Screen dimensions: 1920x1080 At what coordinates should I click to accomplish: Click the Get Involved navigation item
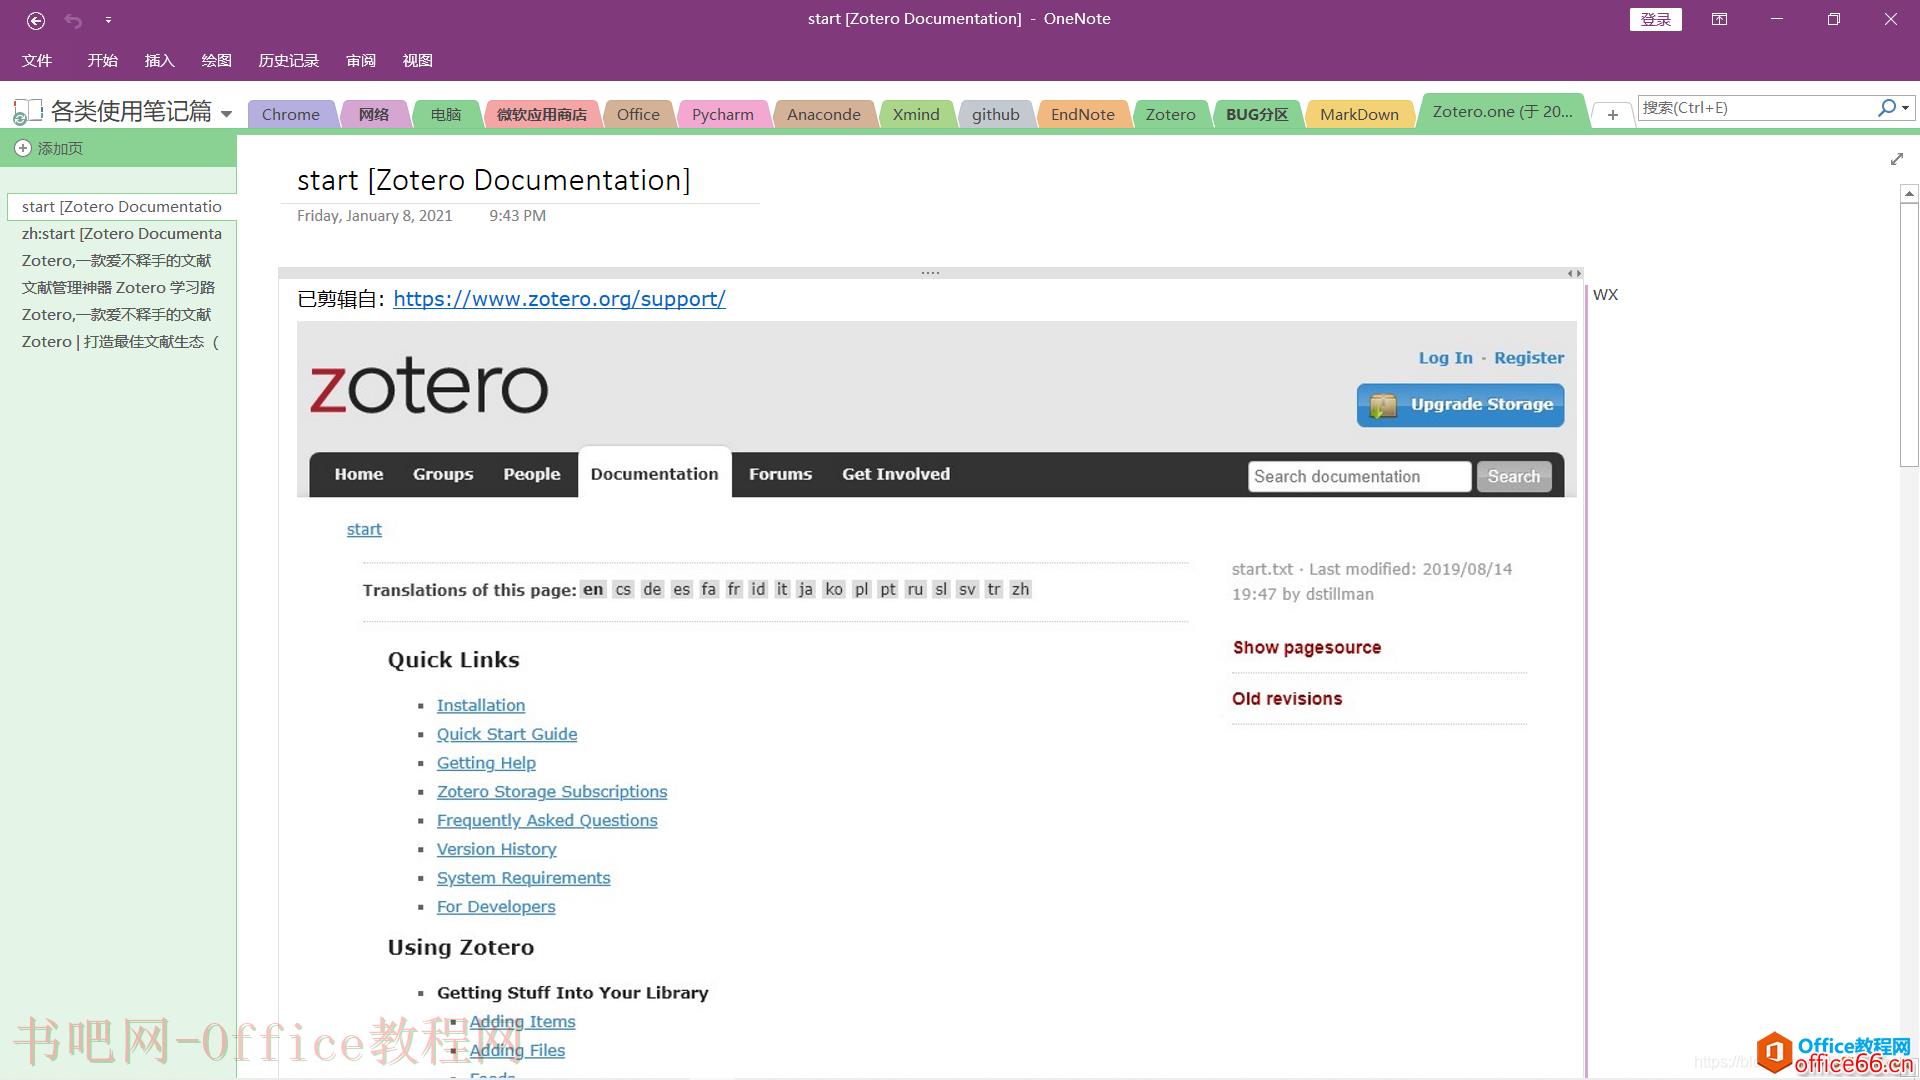click(x=896, y=474)
